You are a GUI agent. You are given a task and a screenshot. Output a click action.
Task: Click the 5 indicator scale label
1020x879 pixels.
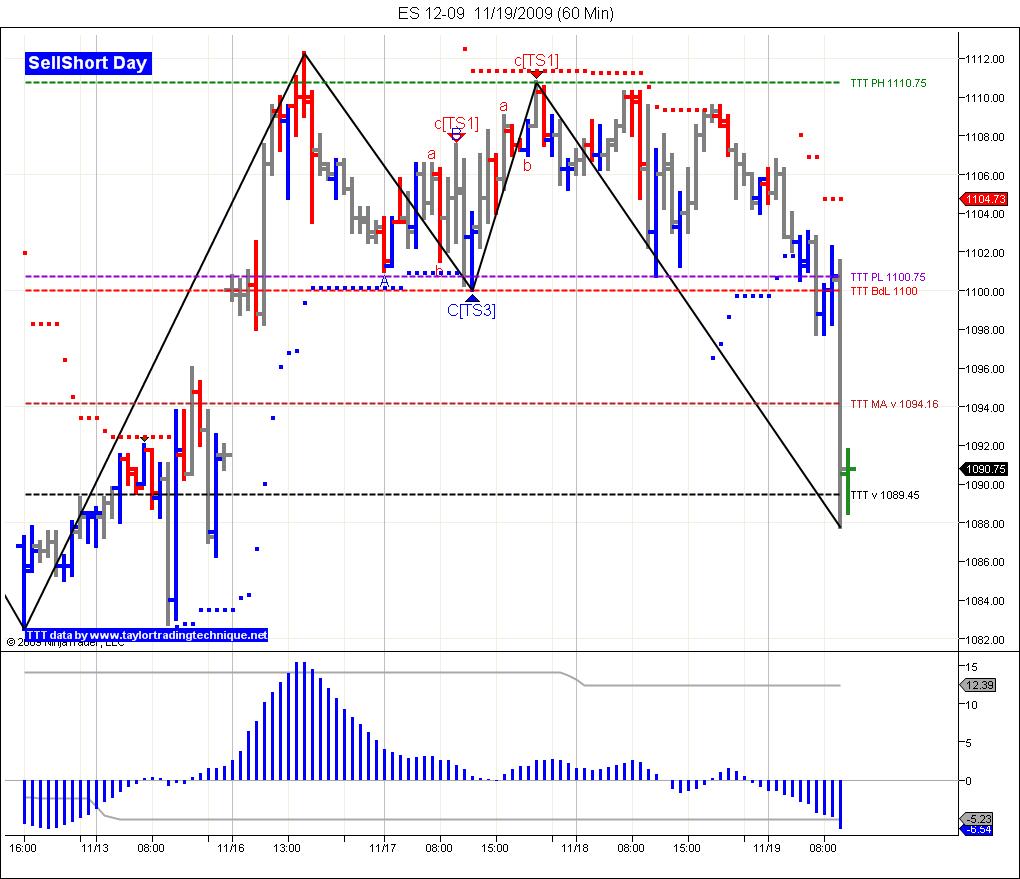coord(969,743)
